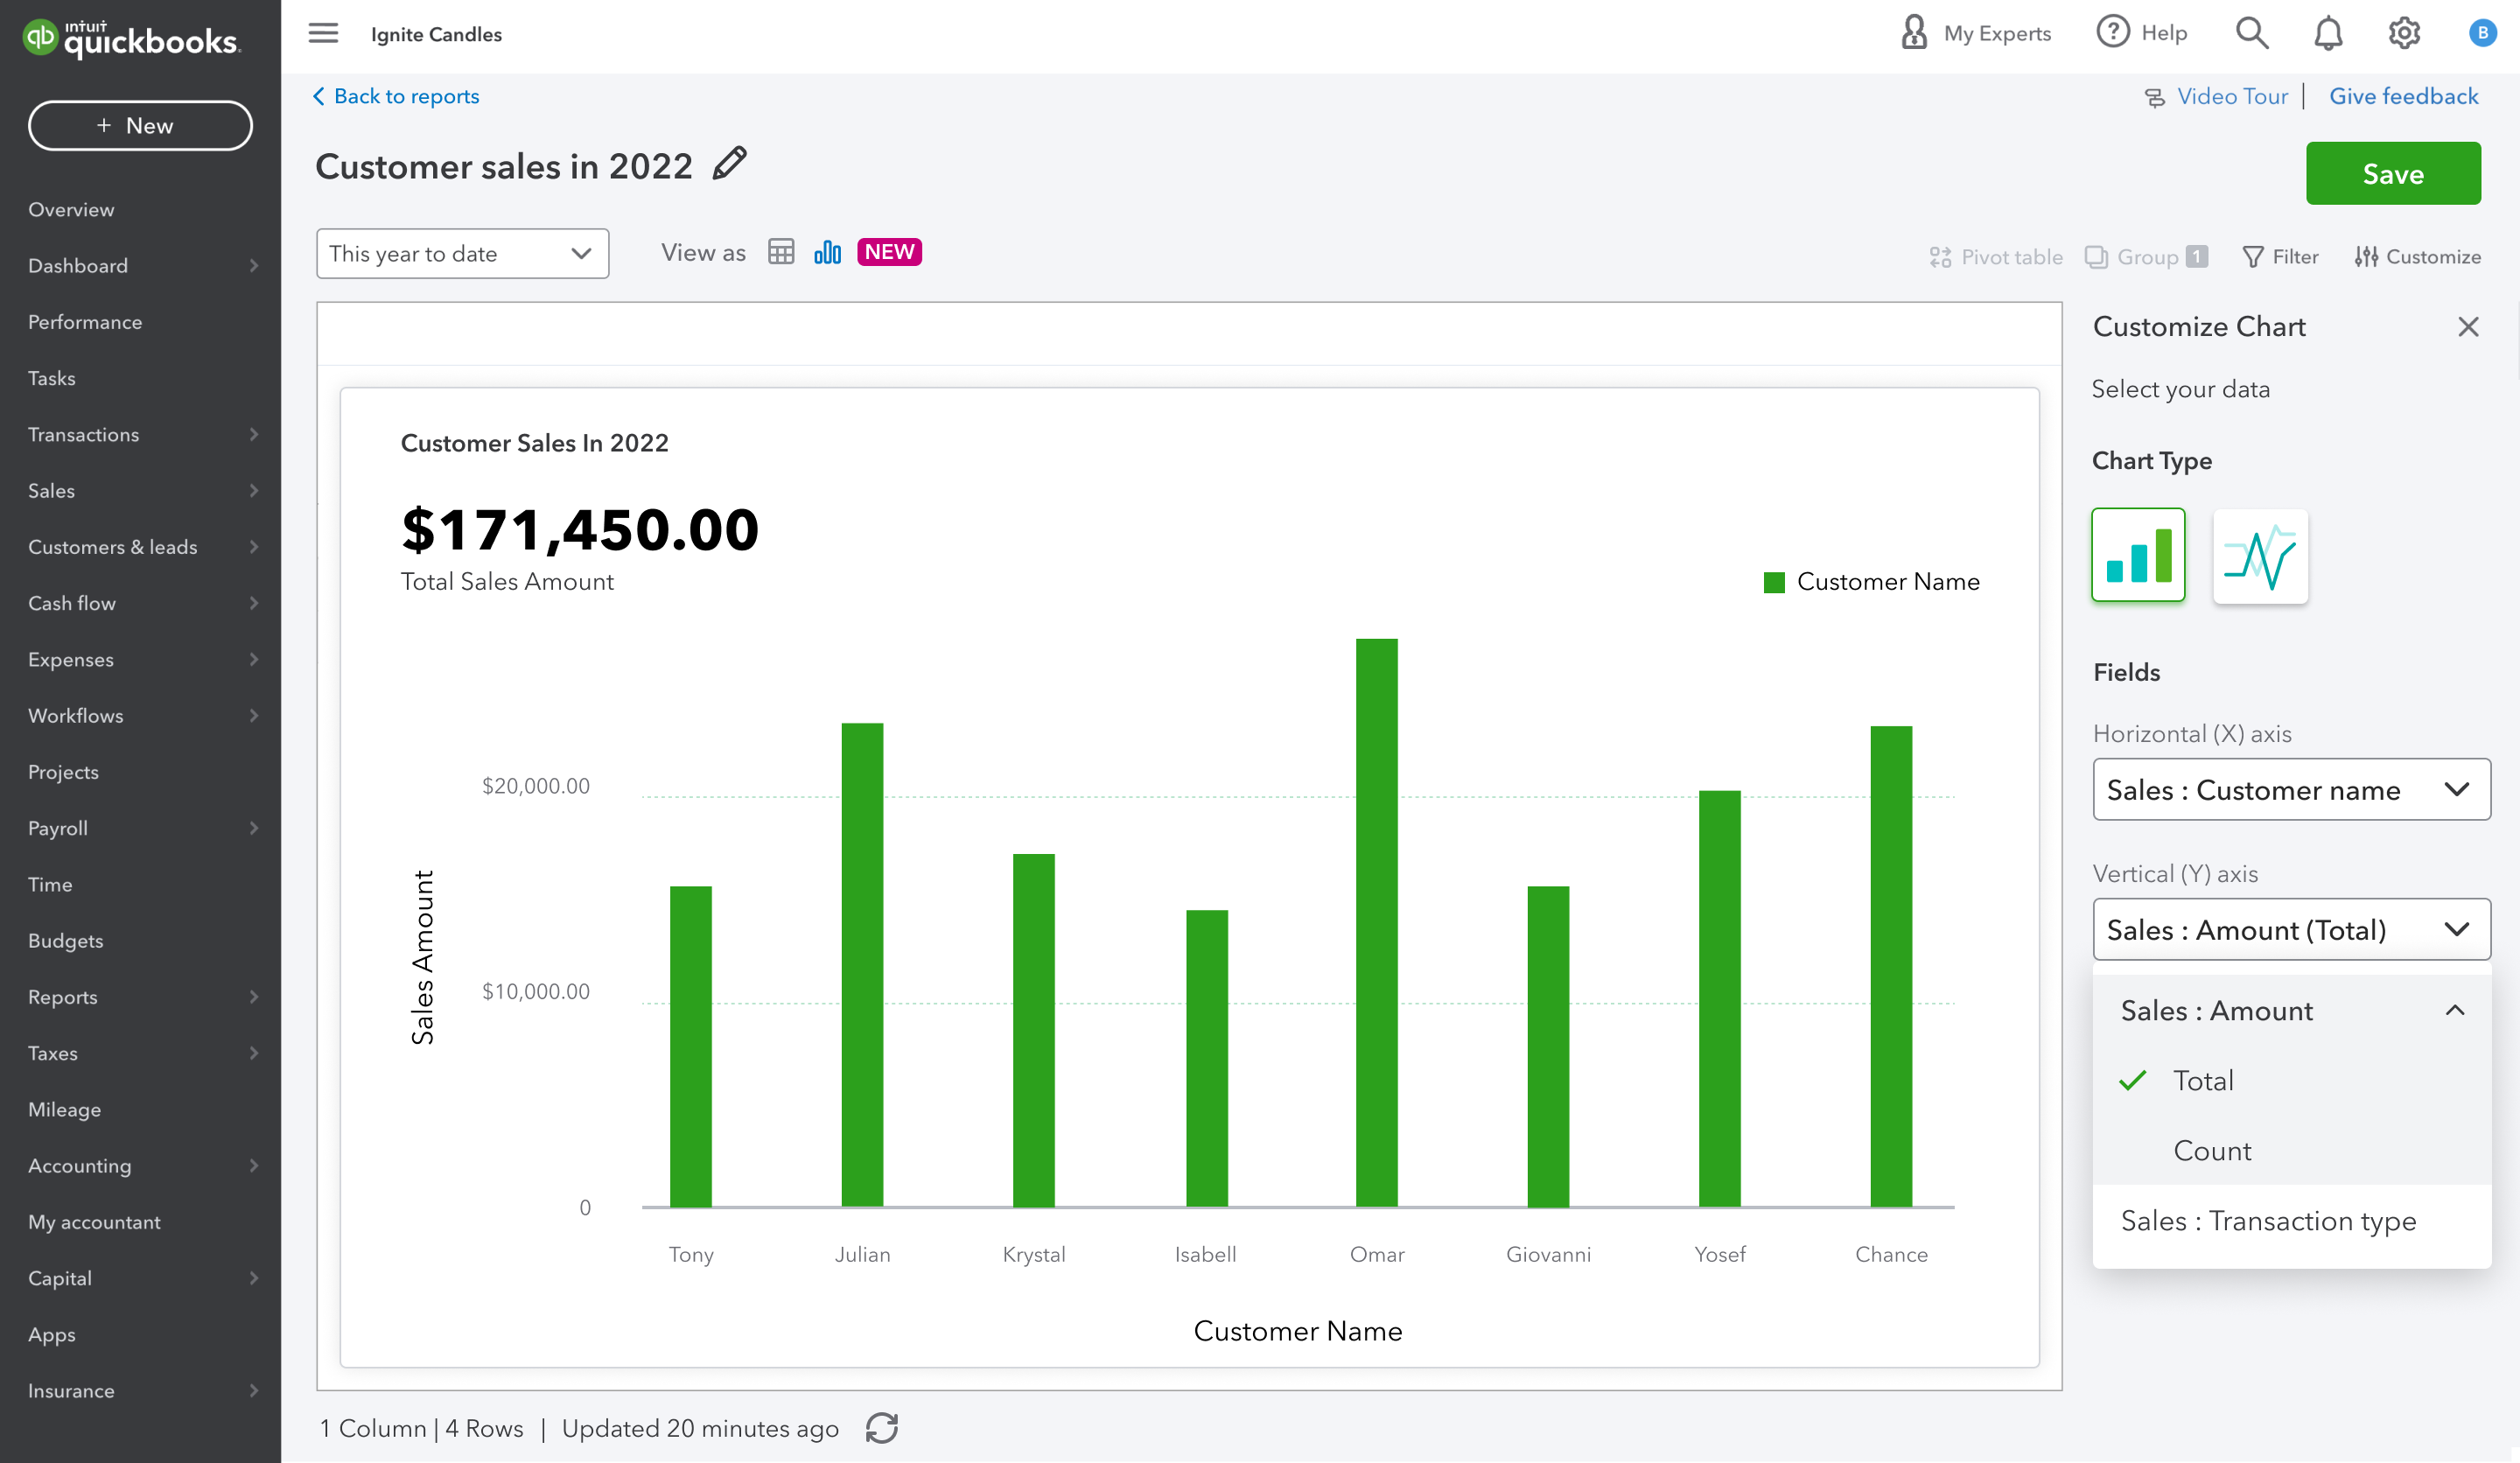Open Performance in sidebar
Image resolution: width=2520 pixels, height=1463 pixels.
[85, 322]
